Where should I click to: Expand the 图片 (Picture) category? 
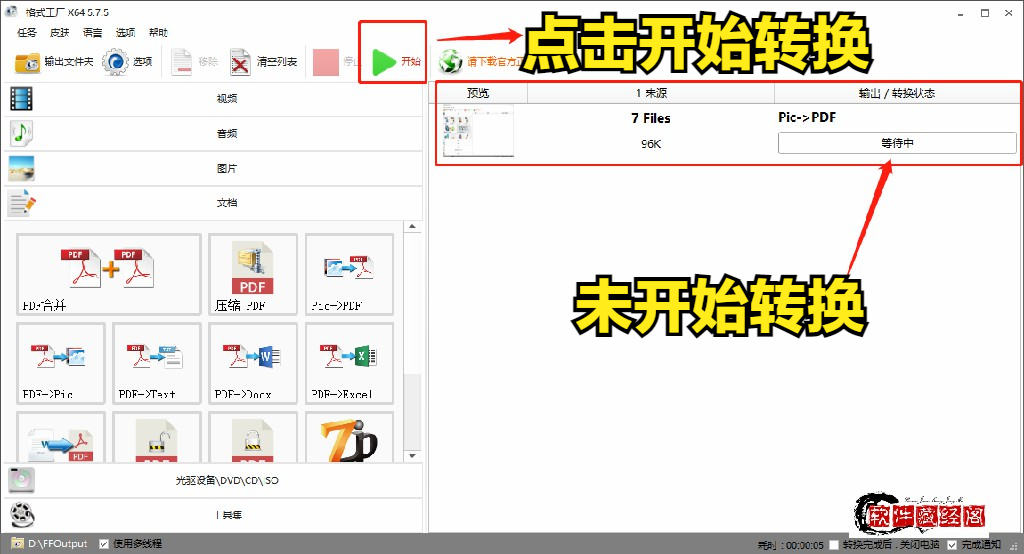pos(213,169)
